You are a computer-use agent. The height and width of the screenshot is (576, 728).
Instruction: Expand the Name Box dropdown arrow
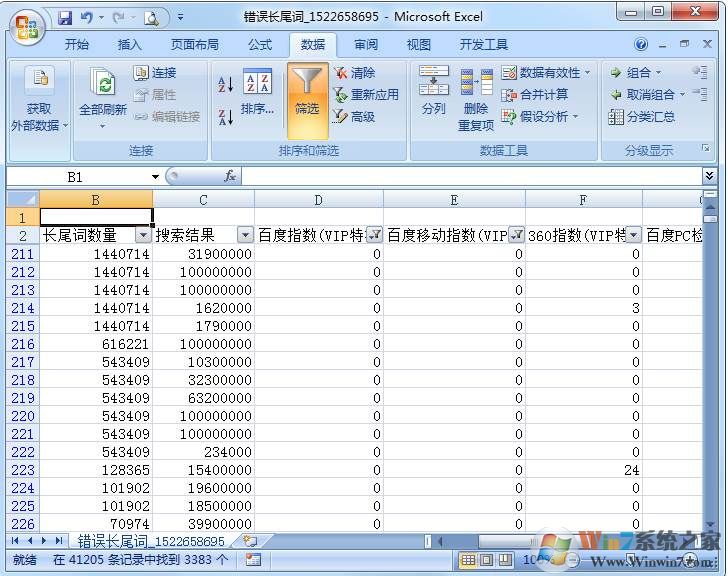click(x=155, y=177)
